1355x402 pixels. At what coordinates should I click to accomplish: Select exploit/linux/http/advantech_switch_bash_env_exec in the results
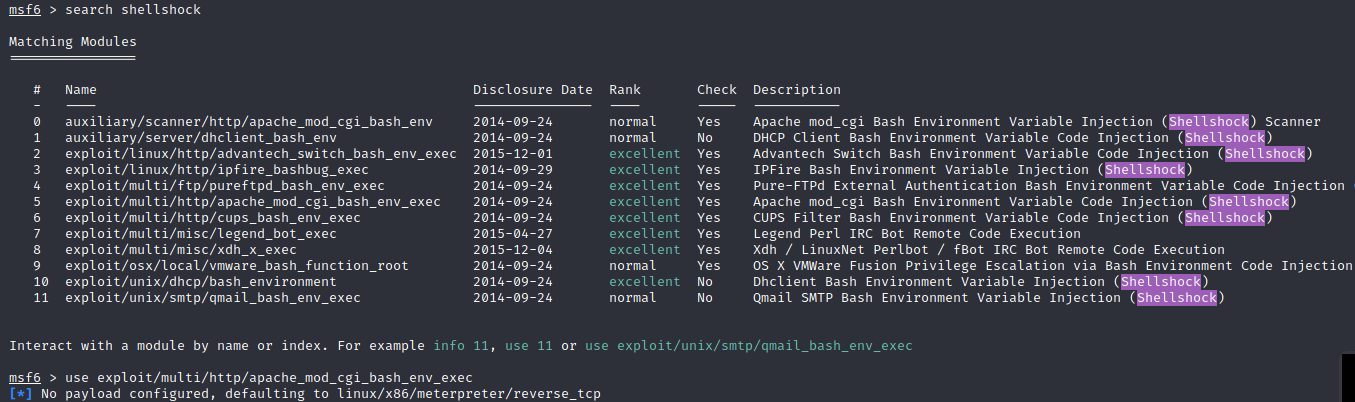[x=260, y=154]
